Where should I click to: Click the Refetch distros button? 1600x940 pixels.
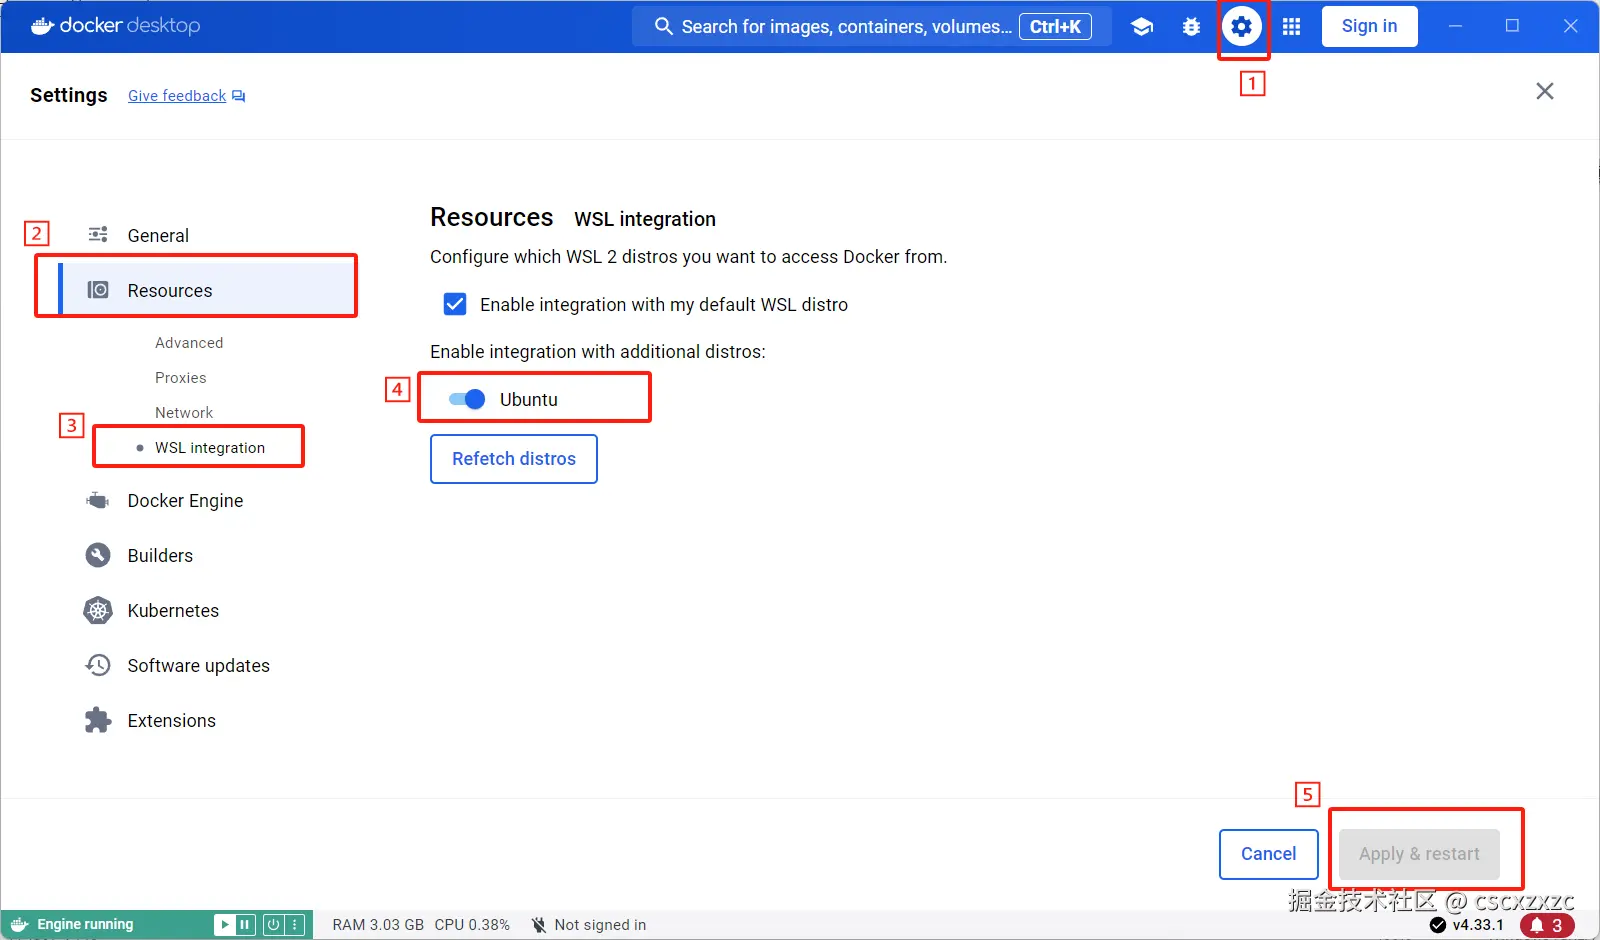514,459
